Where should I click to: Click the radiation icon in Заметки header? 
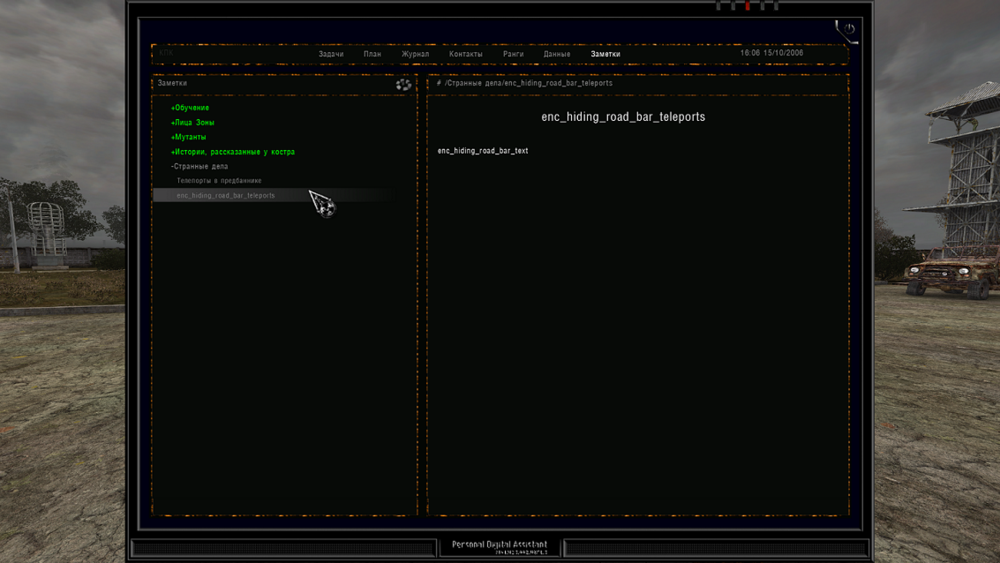[403, 84]
